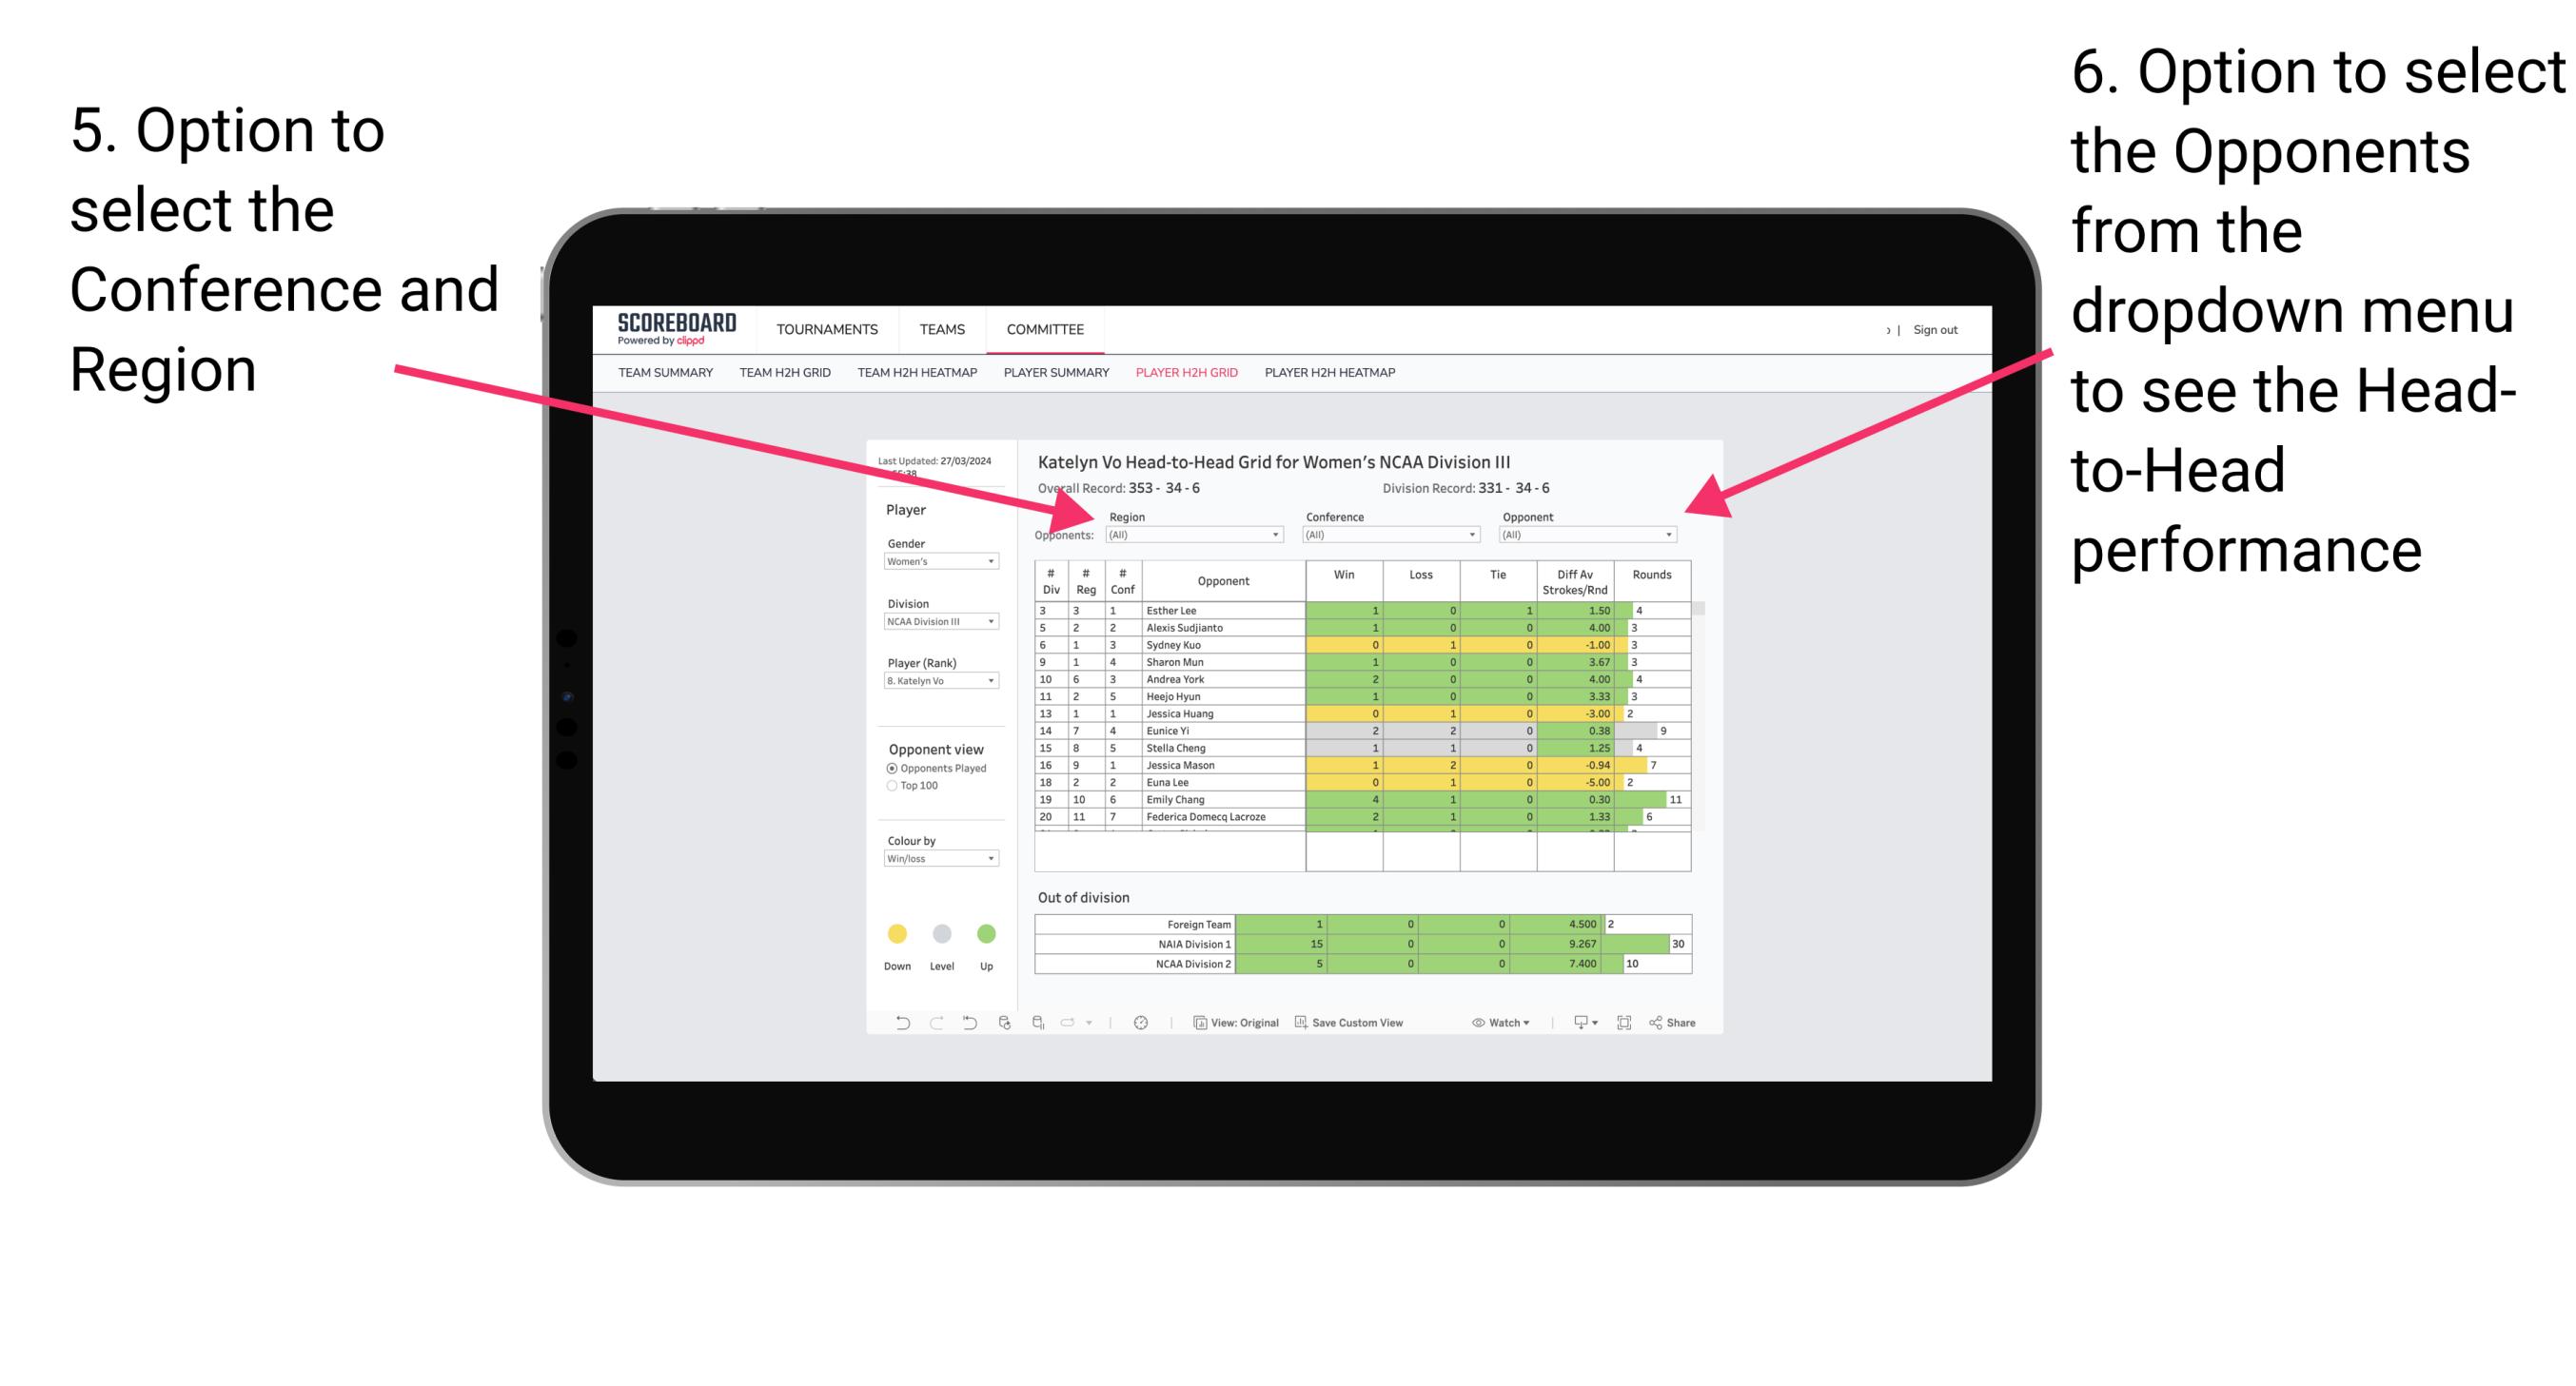Select the Down colour swatch

[x=896, y=934]
